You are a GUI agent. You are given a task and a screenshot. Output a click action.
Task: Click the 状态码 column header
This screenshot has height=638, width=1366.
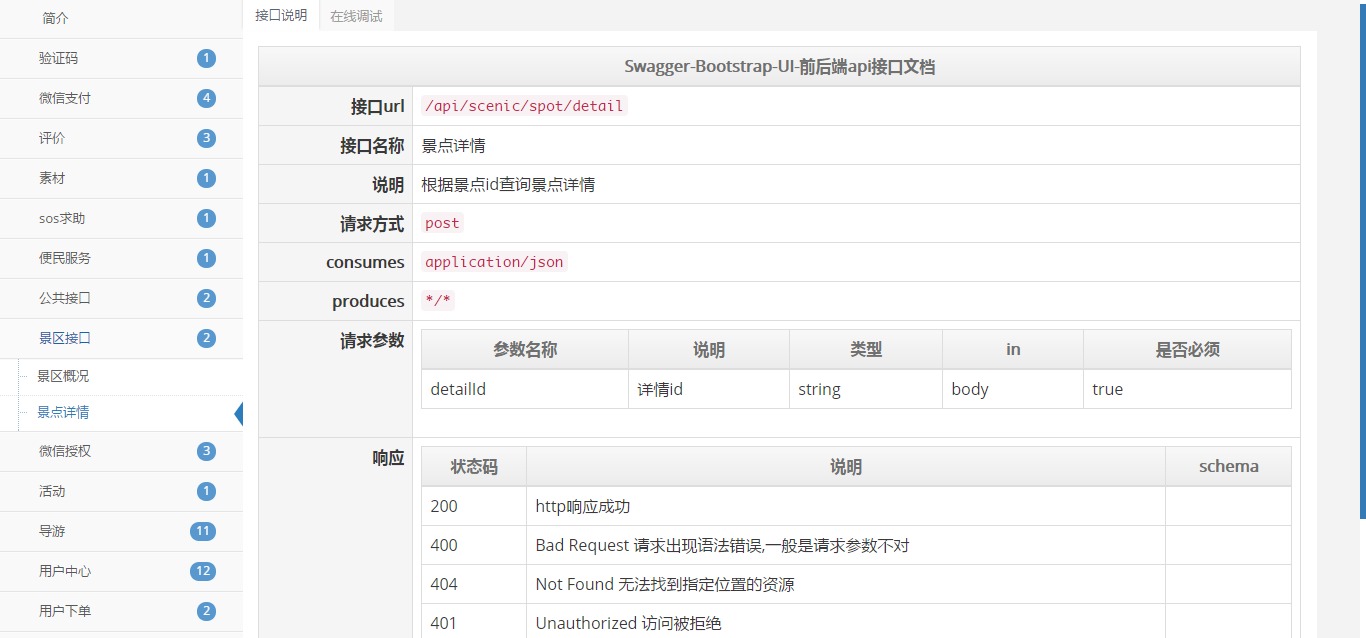[x=474, y=466]
